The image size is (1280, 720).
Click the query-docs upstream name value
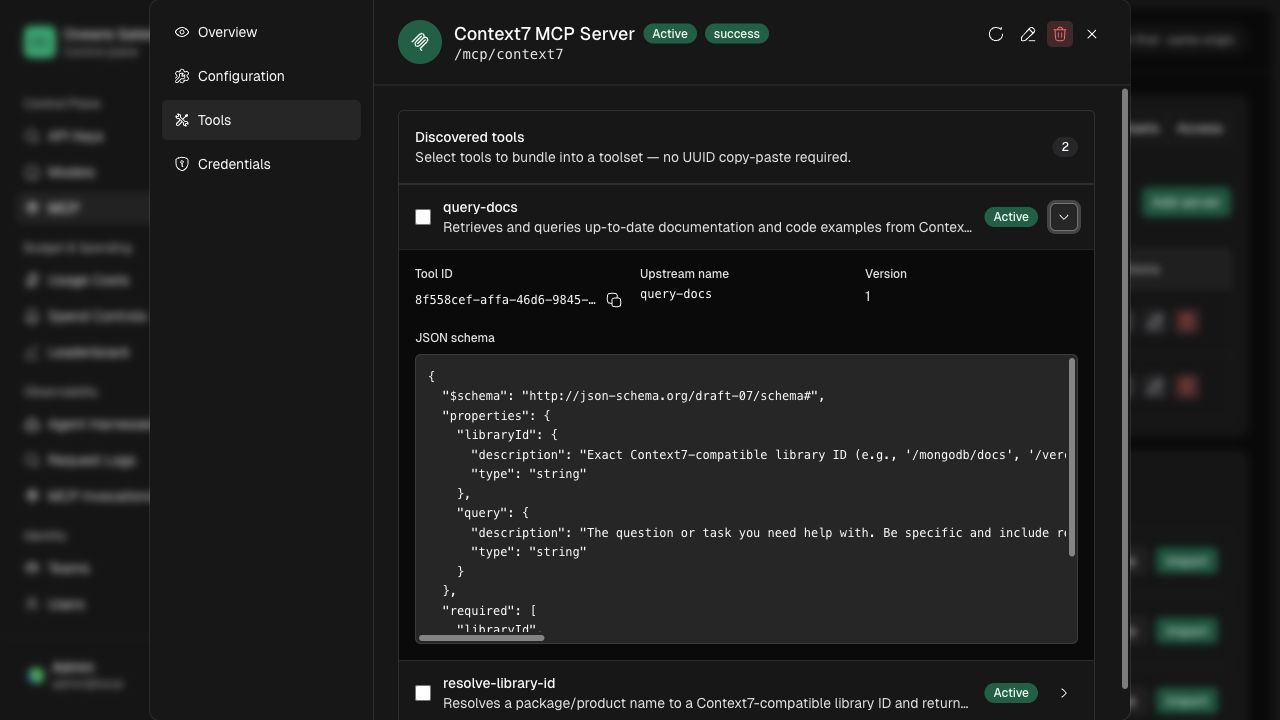(676, 294)
